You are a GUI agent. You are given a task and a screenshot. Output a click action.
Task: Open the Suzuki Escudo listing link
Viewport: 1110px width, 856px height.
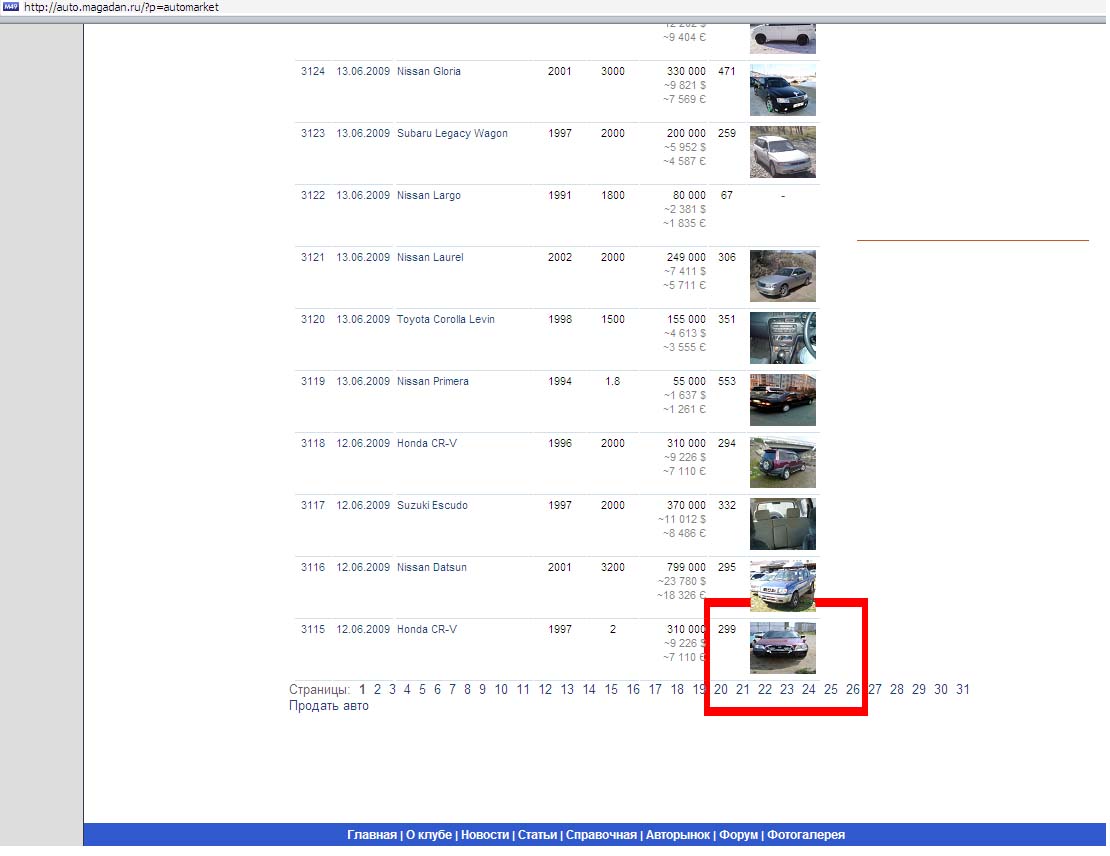tap(432, 506)
